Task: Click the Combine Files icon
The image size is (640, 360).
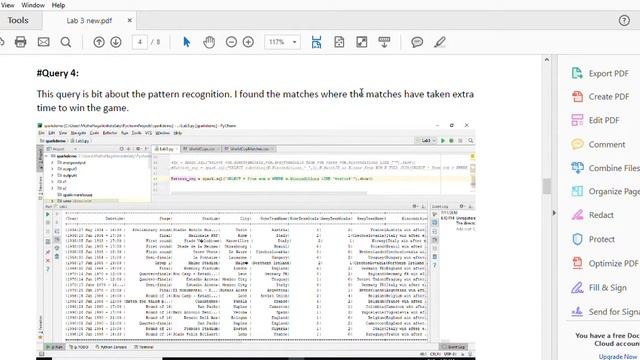Action: coord(577,168)
